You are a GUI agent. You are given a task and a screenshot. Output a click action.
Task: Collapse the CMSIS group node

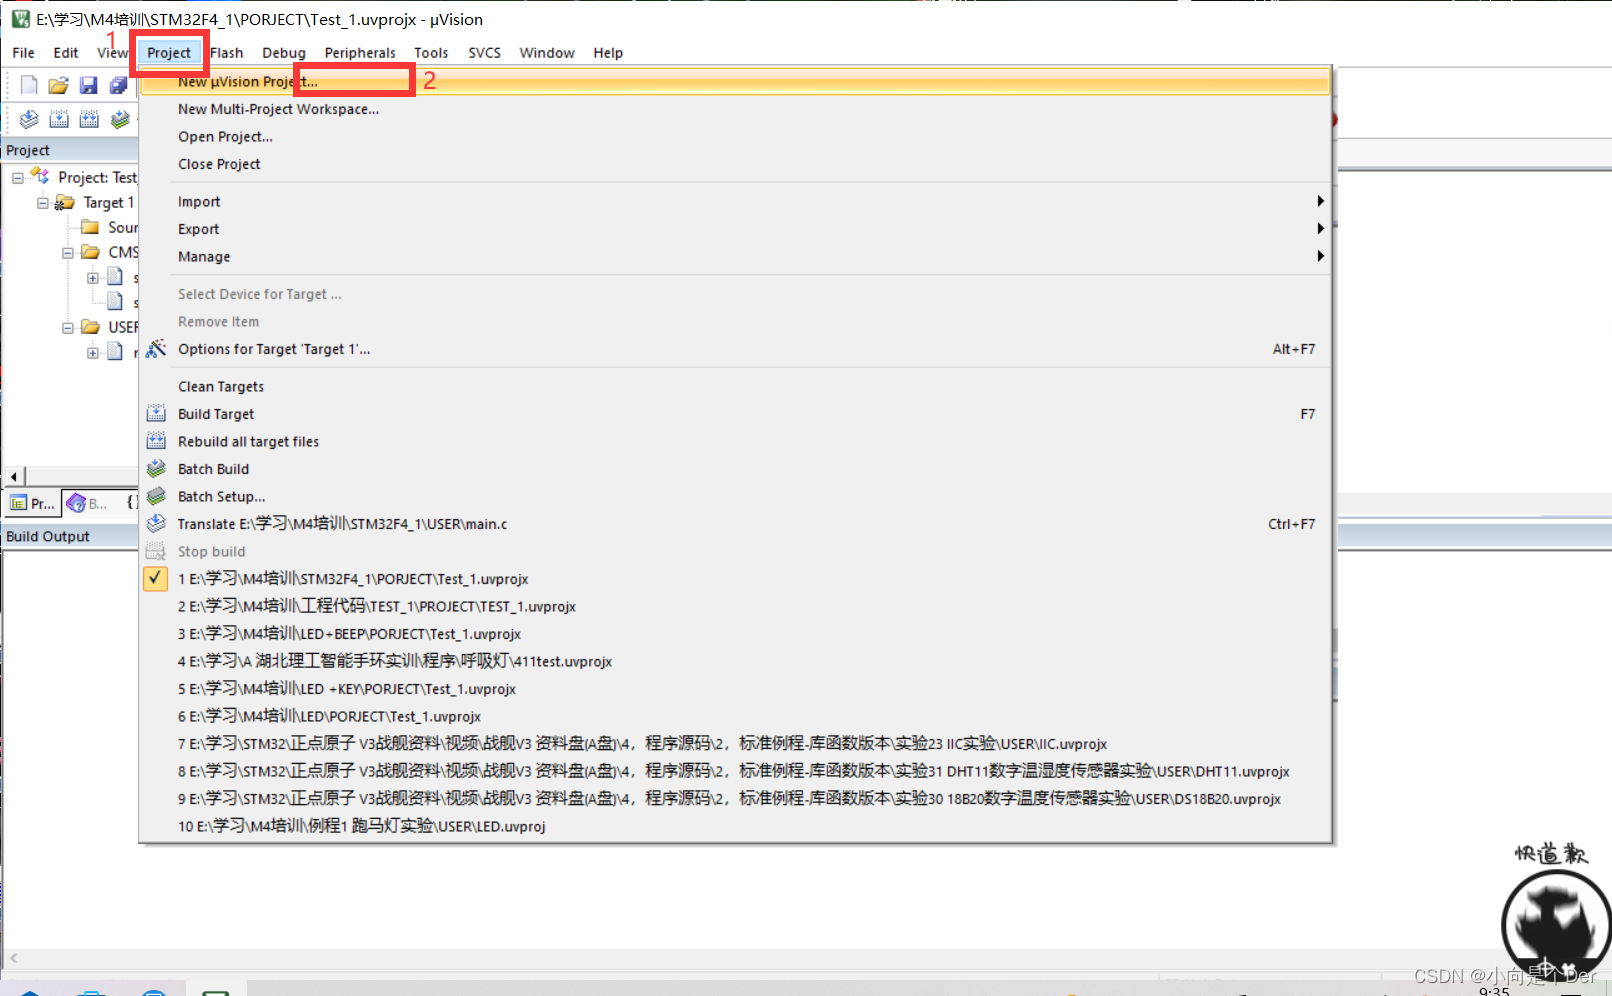tap(68, 253)
